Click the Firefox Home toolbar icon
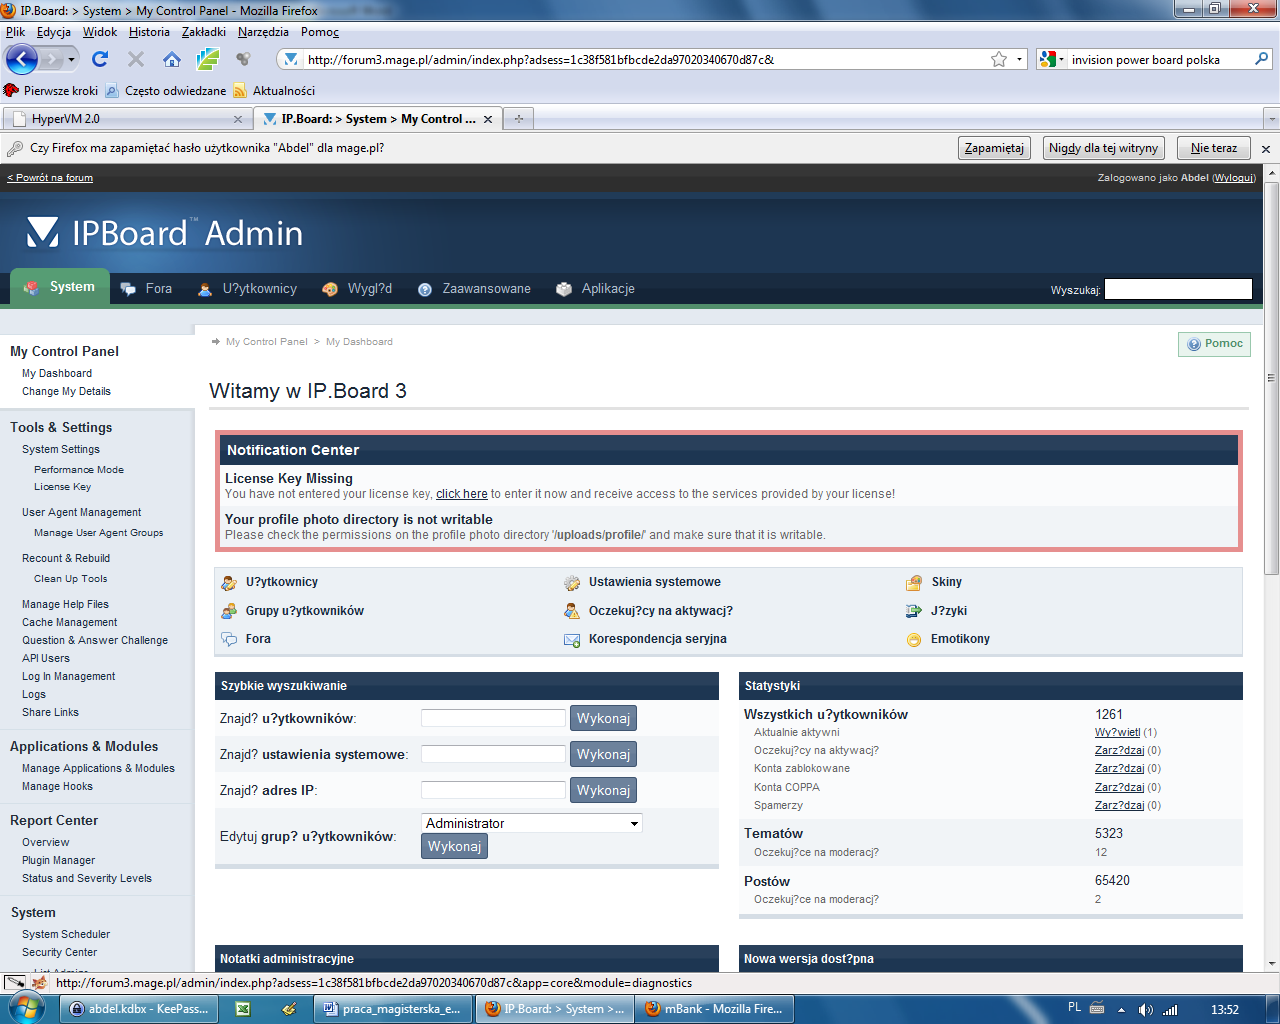 (172, 60)
